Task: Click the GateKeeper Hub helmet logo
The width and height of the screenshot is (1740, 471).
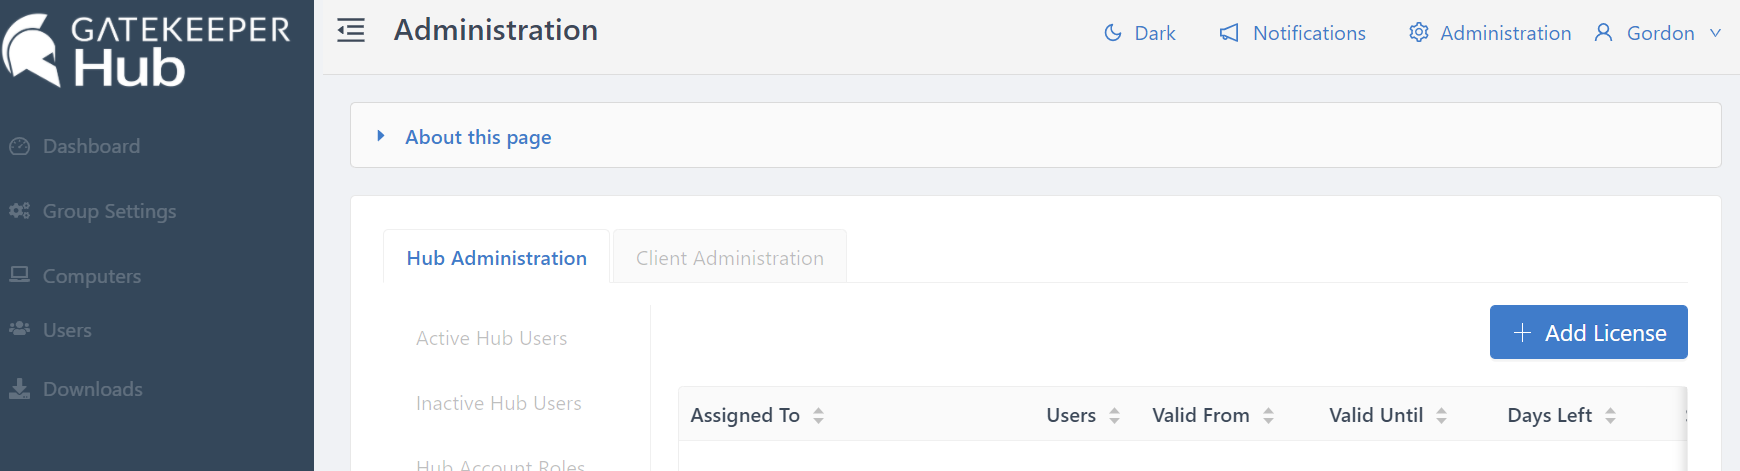Action: tap(32, 50)
